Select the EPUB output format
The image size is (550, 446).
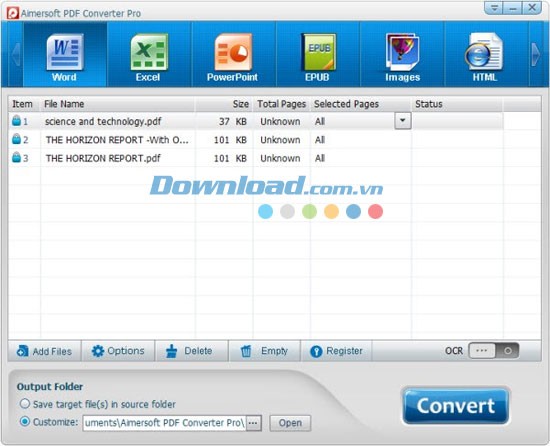318,54
